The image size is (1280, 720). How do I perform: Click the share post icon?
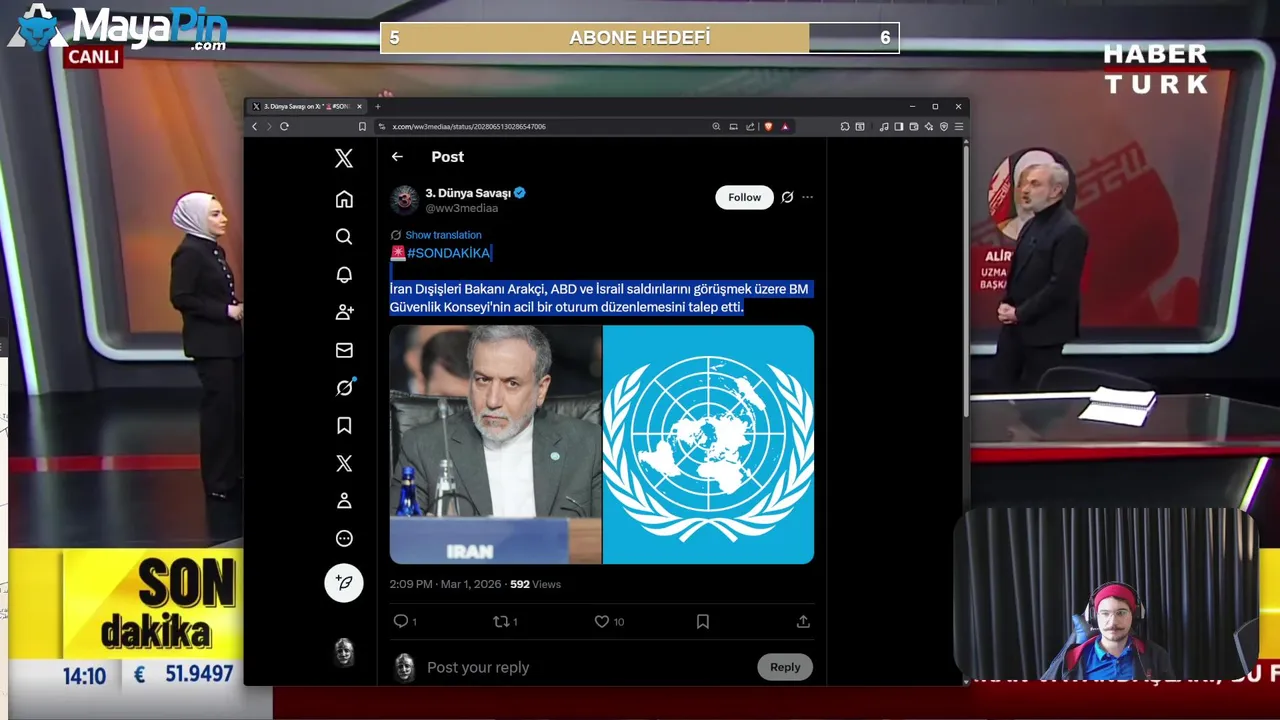pos(803,621)
